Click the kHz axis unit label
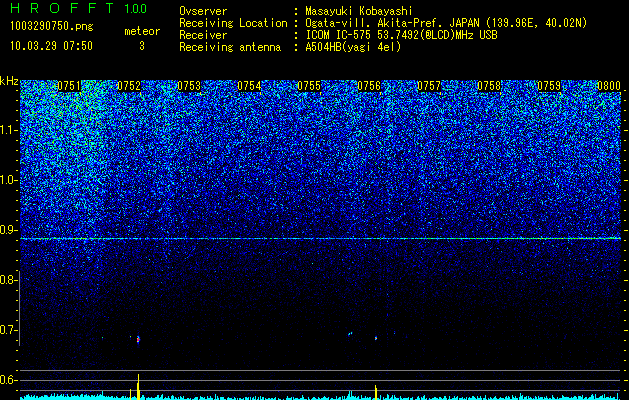 tap(9, 81)
